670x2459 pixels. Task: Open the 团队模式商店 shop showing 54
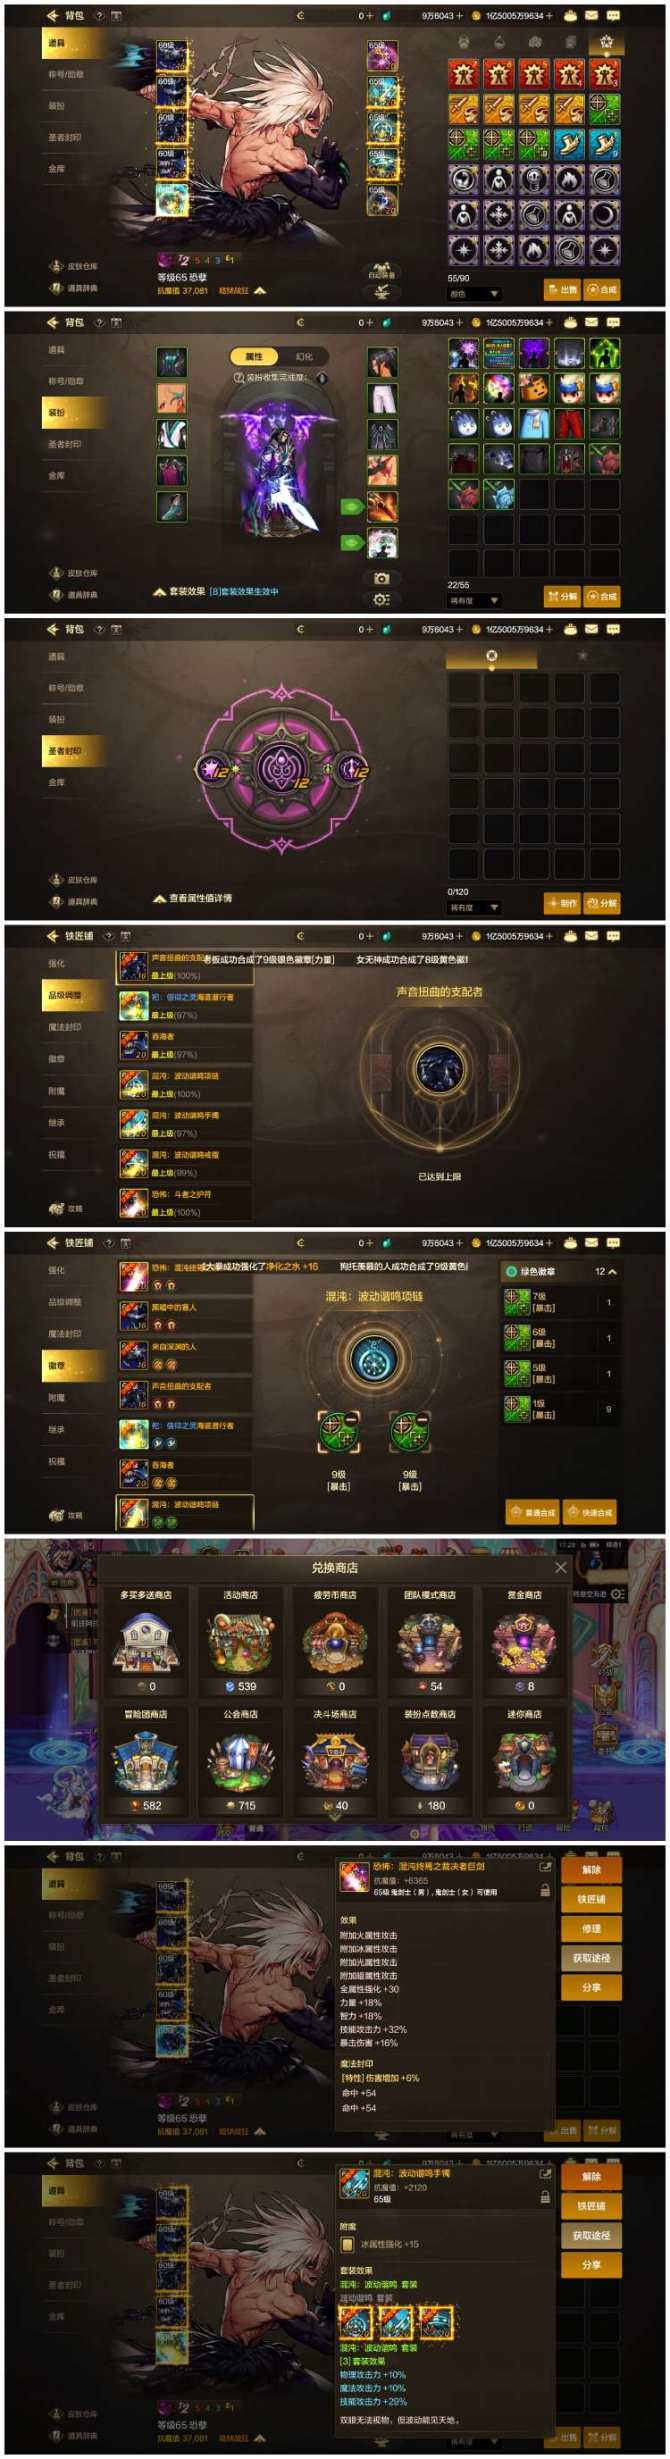428,1642
